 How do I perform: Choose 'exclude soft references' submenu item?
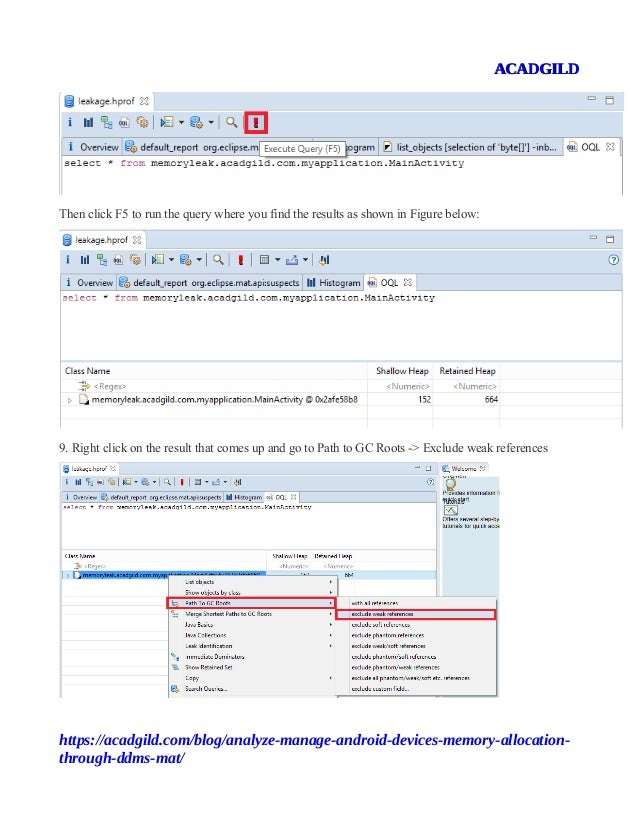pos(416,625)
